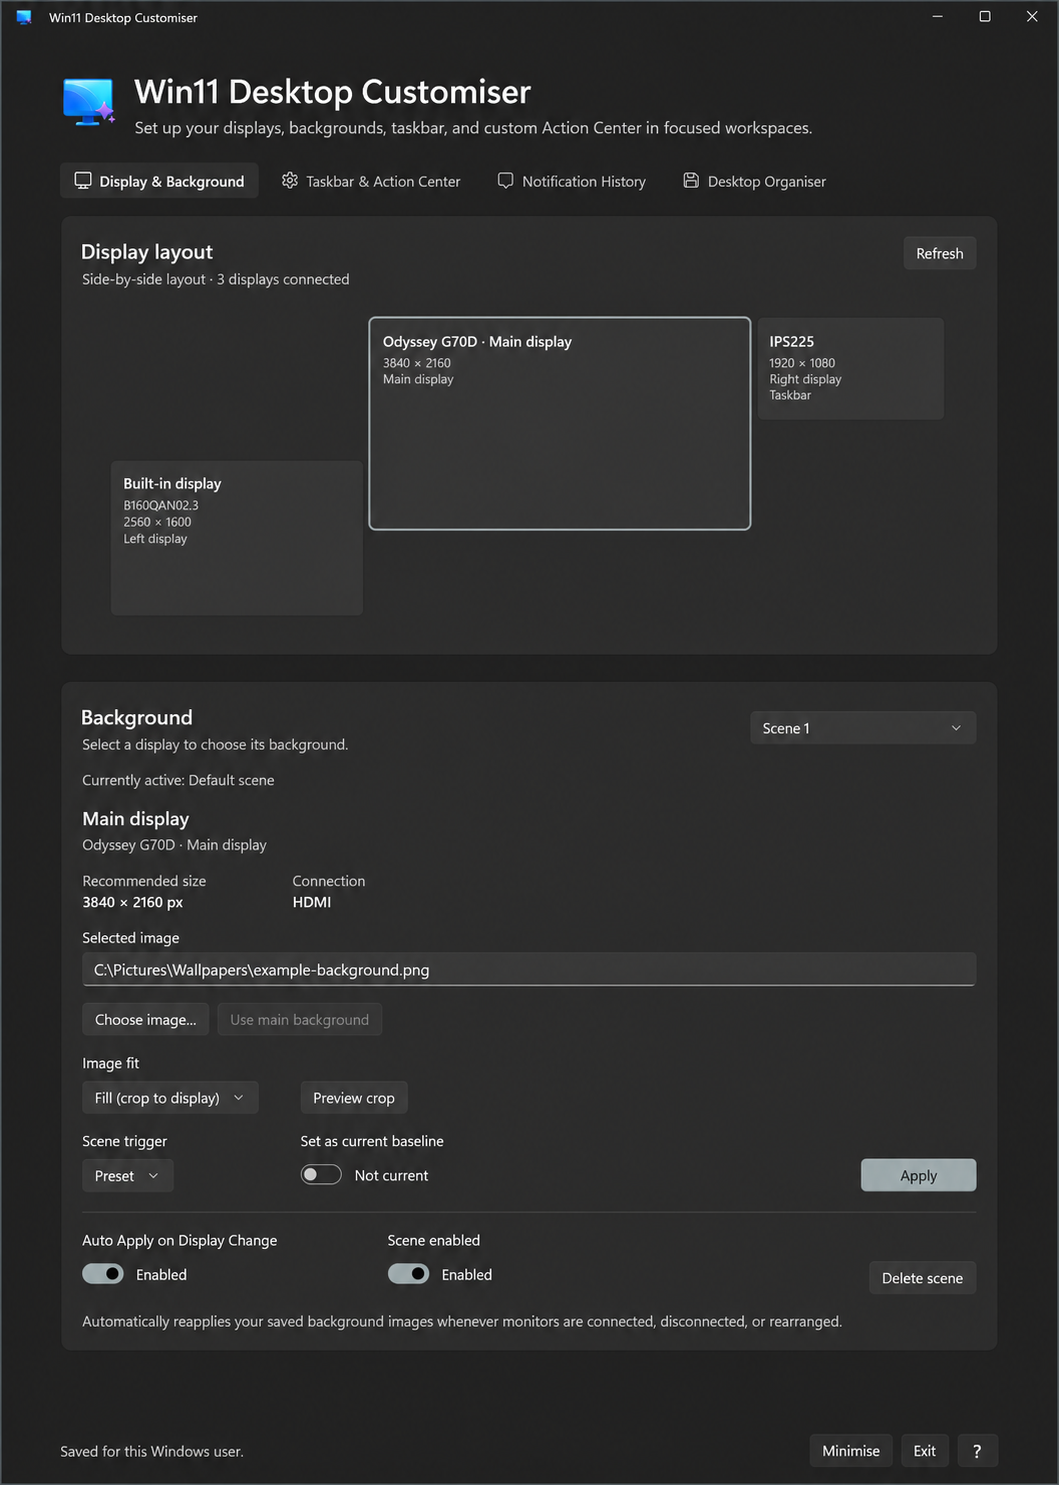This screenshot has height=1485, width=1059.
Task: Select the IPS225 right display tile
Action: point(851,368)
